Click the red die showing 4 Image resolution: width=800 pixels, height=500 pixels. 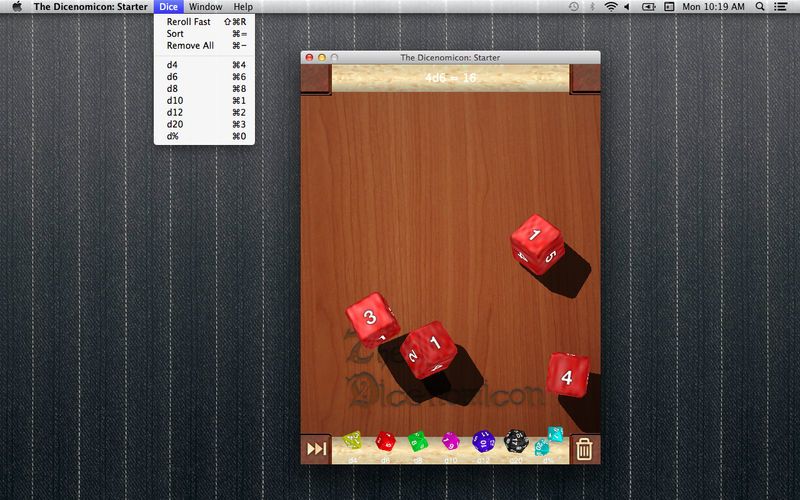[568, 375]
